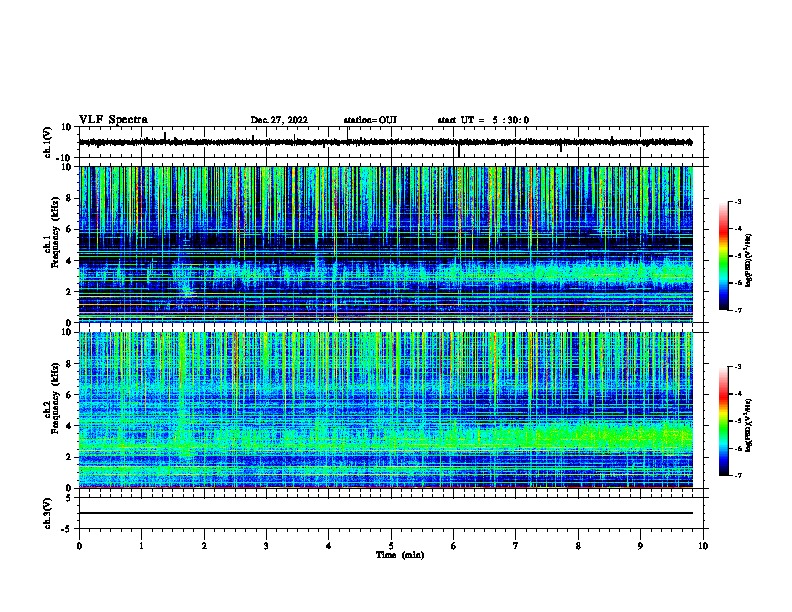Click the "Time (min)" axis label

click(400, 555)
